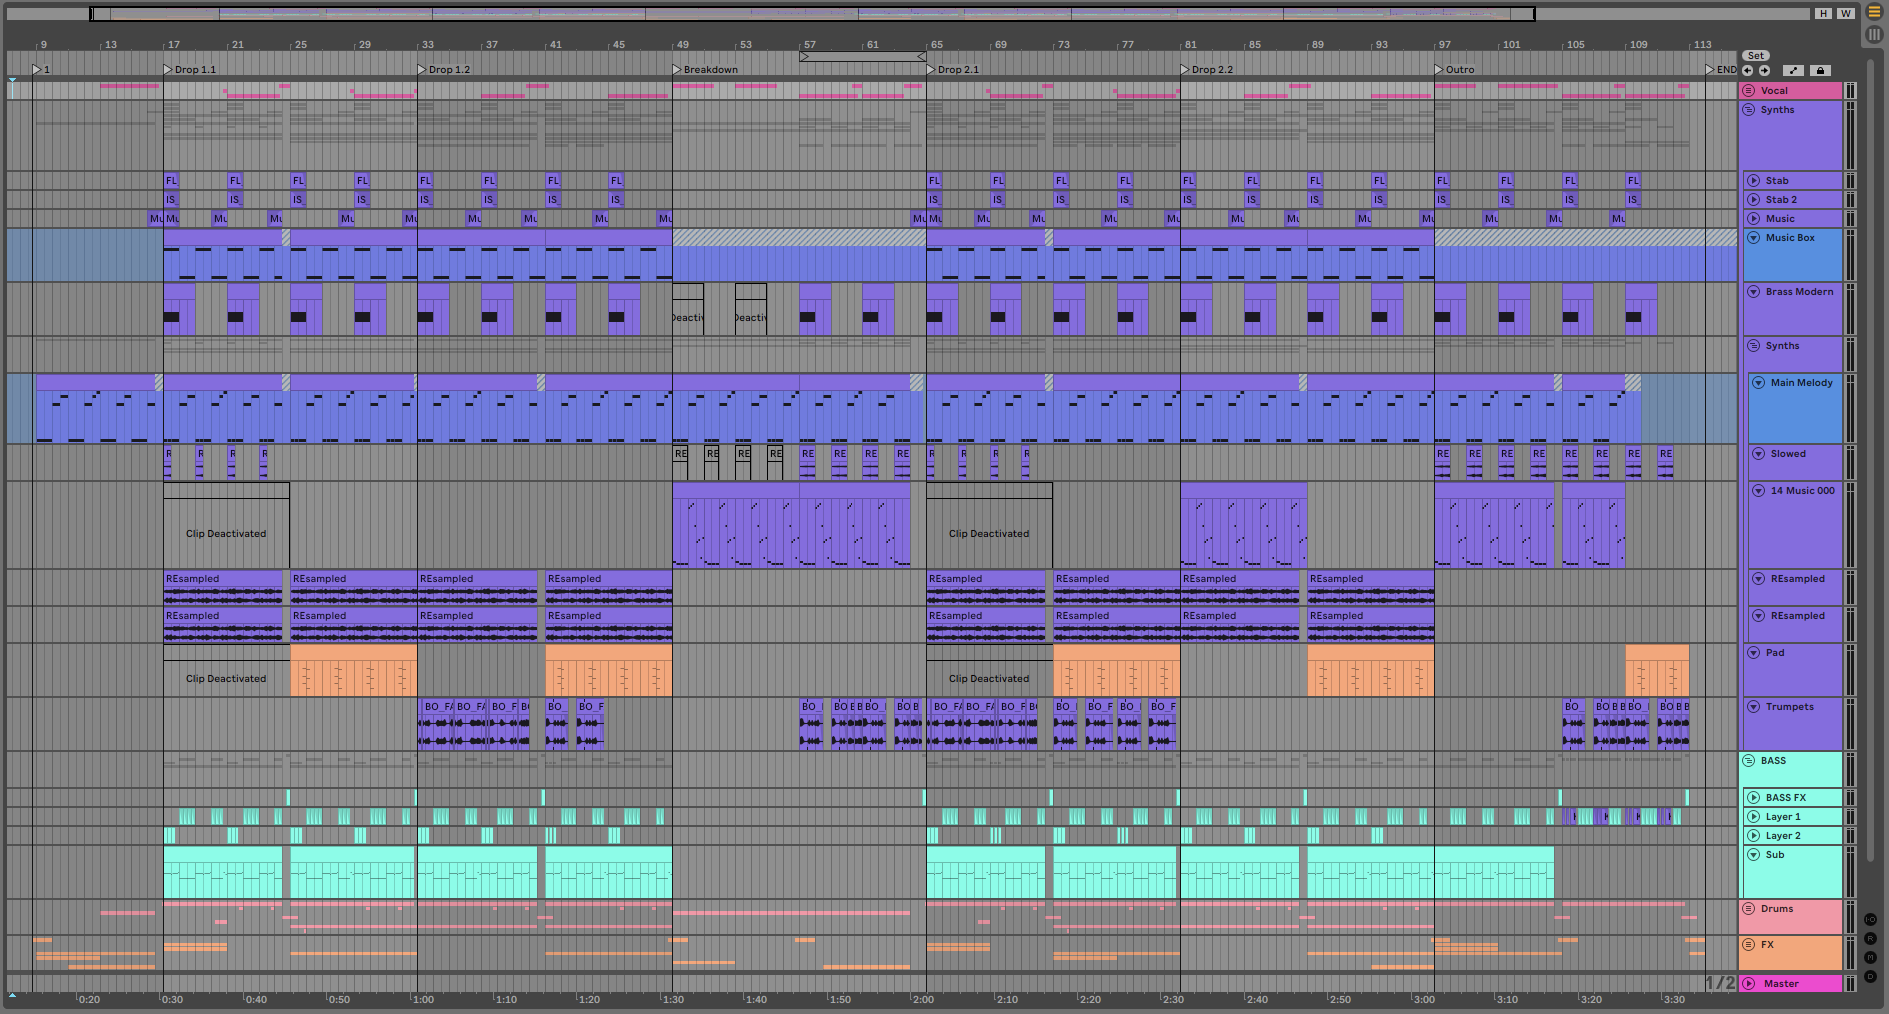Select the Master track name

coord(1781,984)
